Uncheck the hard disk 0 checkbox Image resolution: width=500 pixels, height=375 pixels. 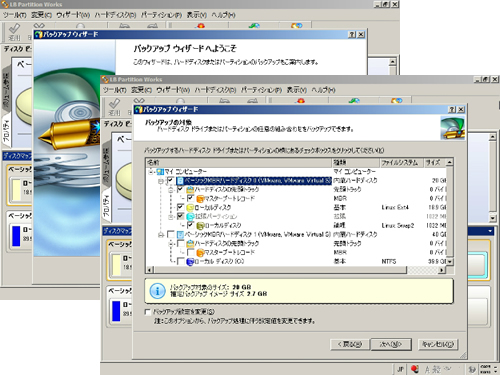[x=170, y=181]
